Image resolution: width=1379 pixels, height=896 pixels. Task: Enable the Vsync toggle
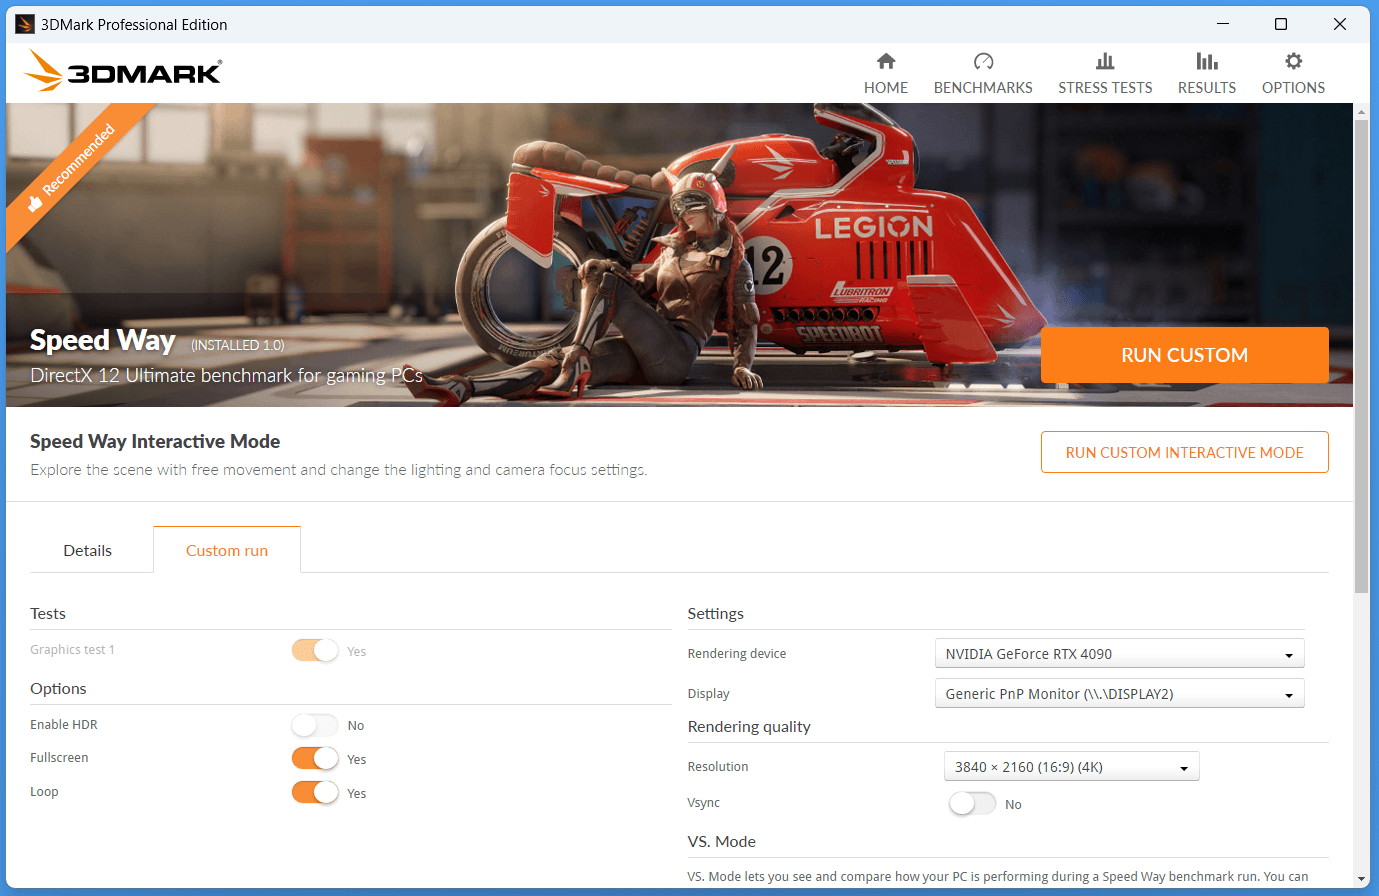(972, 804)
